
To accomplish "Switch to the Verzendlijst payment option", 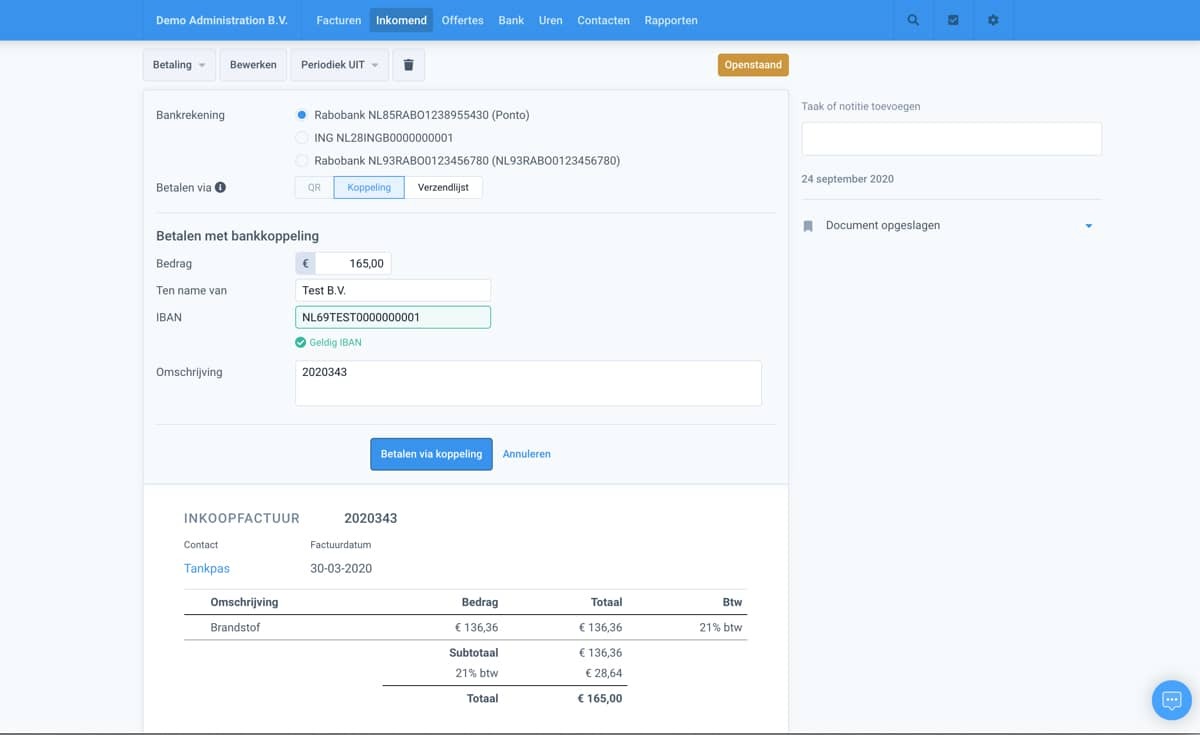I will tap(443, 187).
